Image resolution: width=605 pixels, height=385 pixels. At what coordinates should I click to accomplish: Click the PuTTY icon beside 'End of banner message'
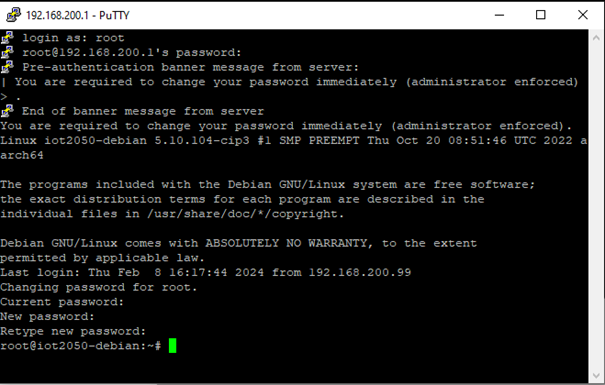pyautogui.click(x=7, y=111)
